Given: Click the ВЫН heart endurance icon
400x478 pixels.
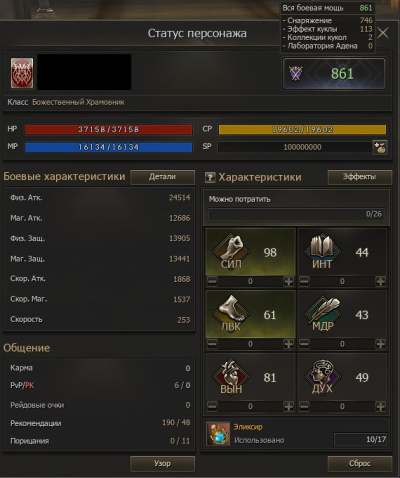Looking at the screenshot, I should [231, 376].
